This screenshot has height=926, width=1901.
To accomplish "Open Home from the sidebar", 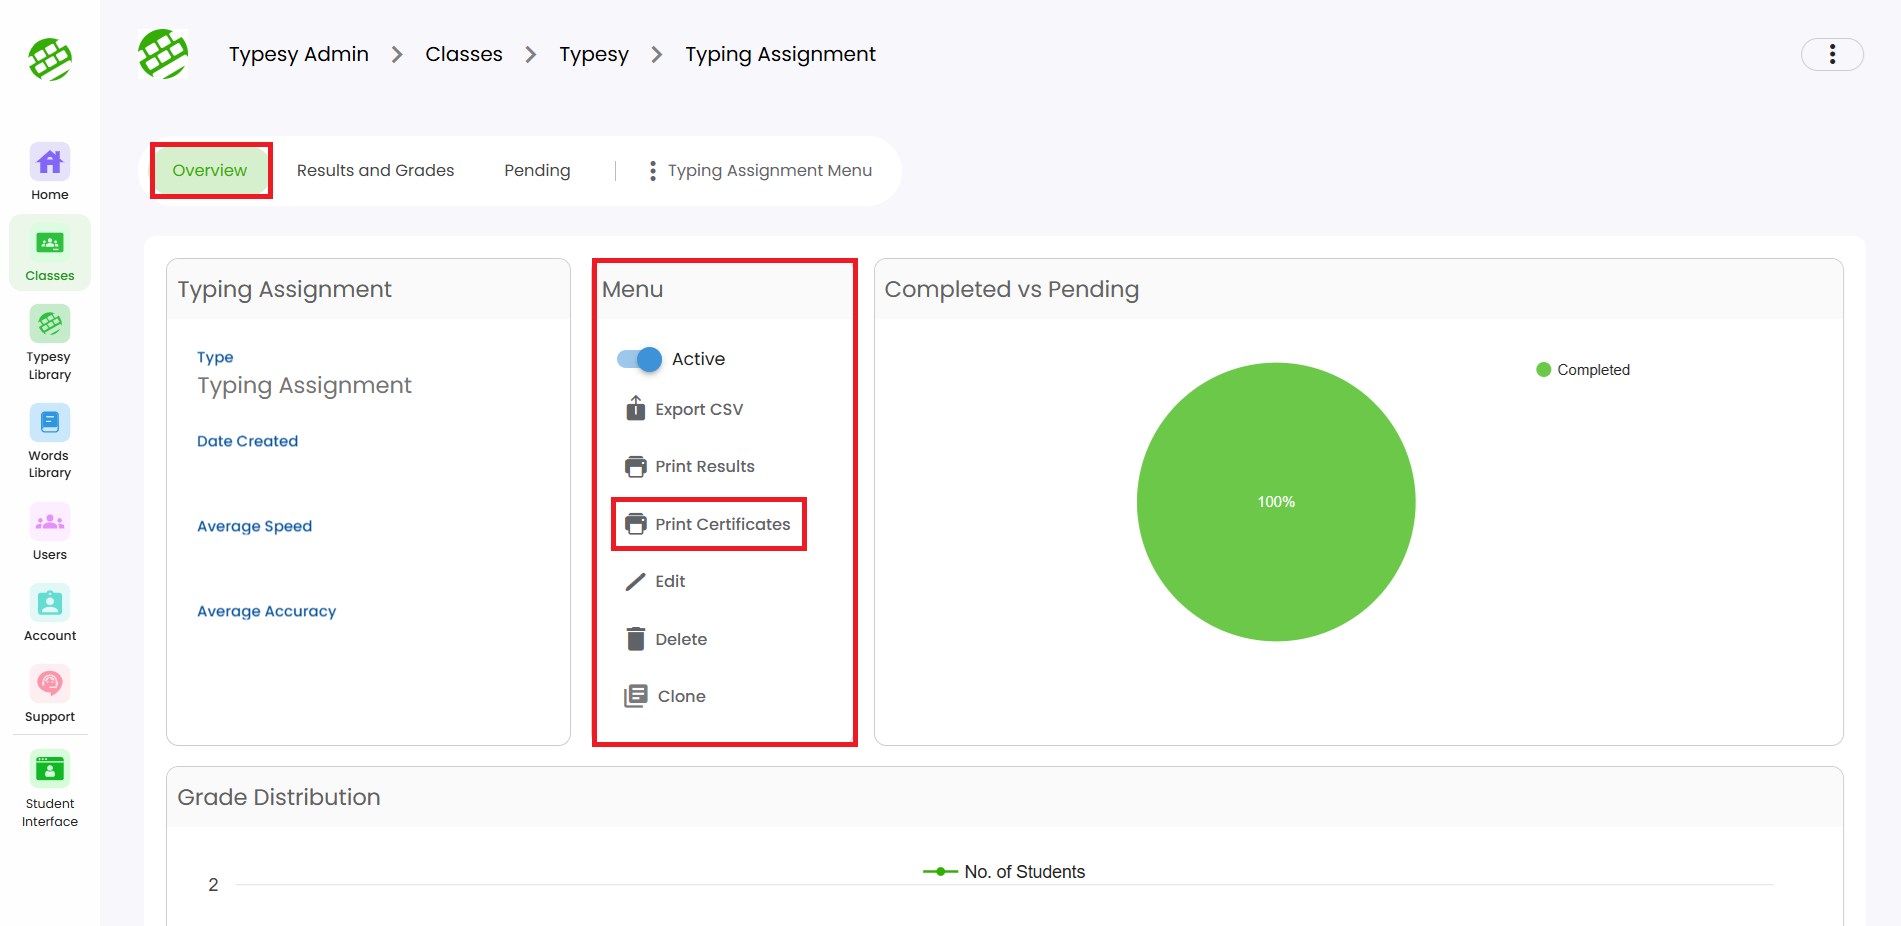I will (49, 162).
